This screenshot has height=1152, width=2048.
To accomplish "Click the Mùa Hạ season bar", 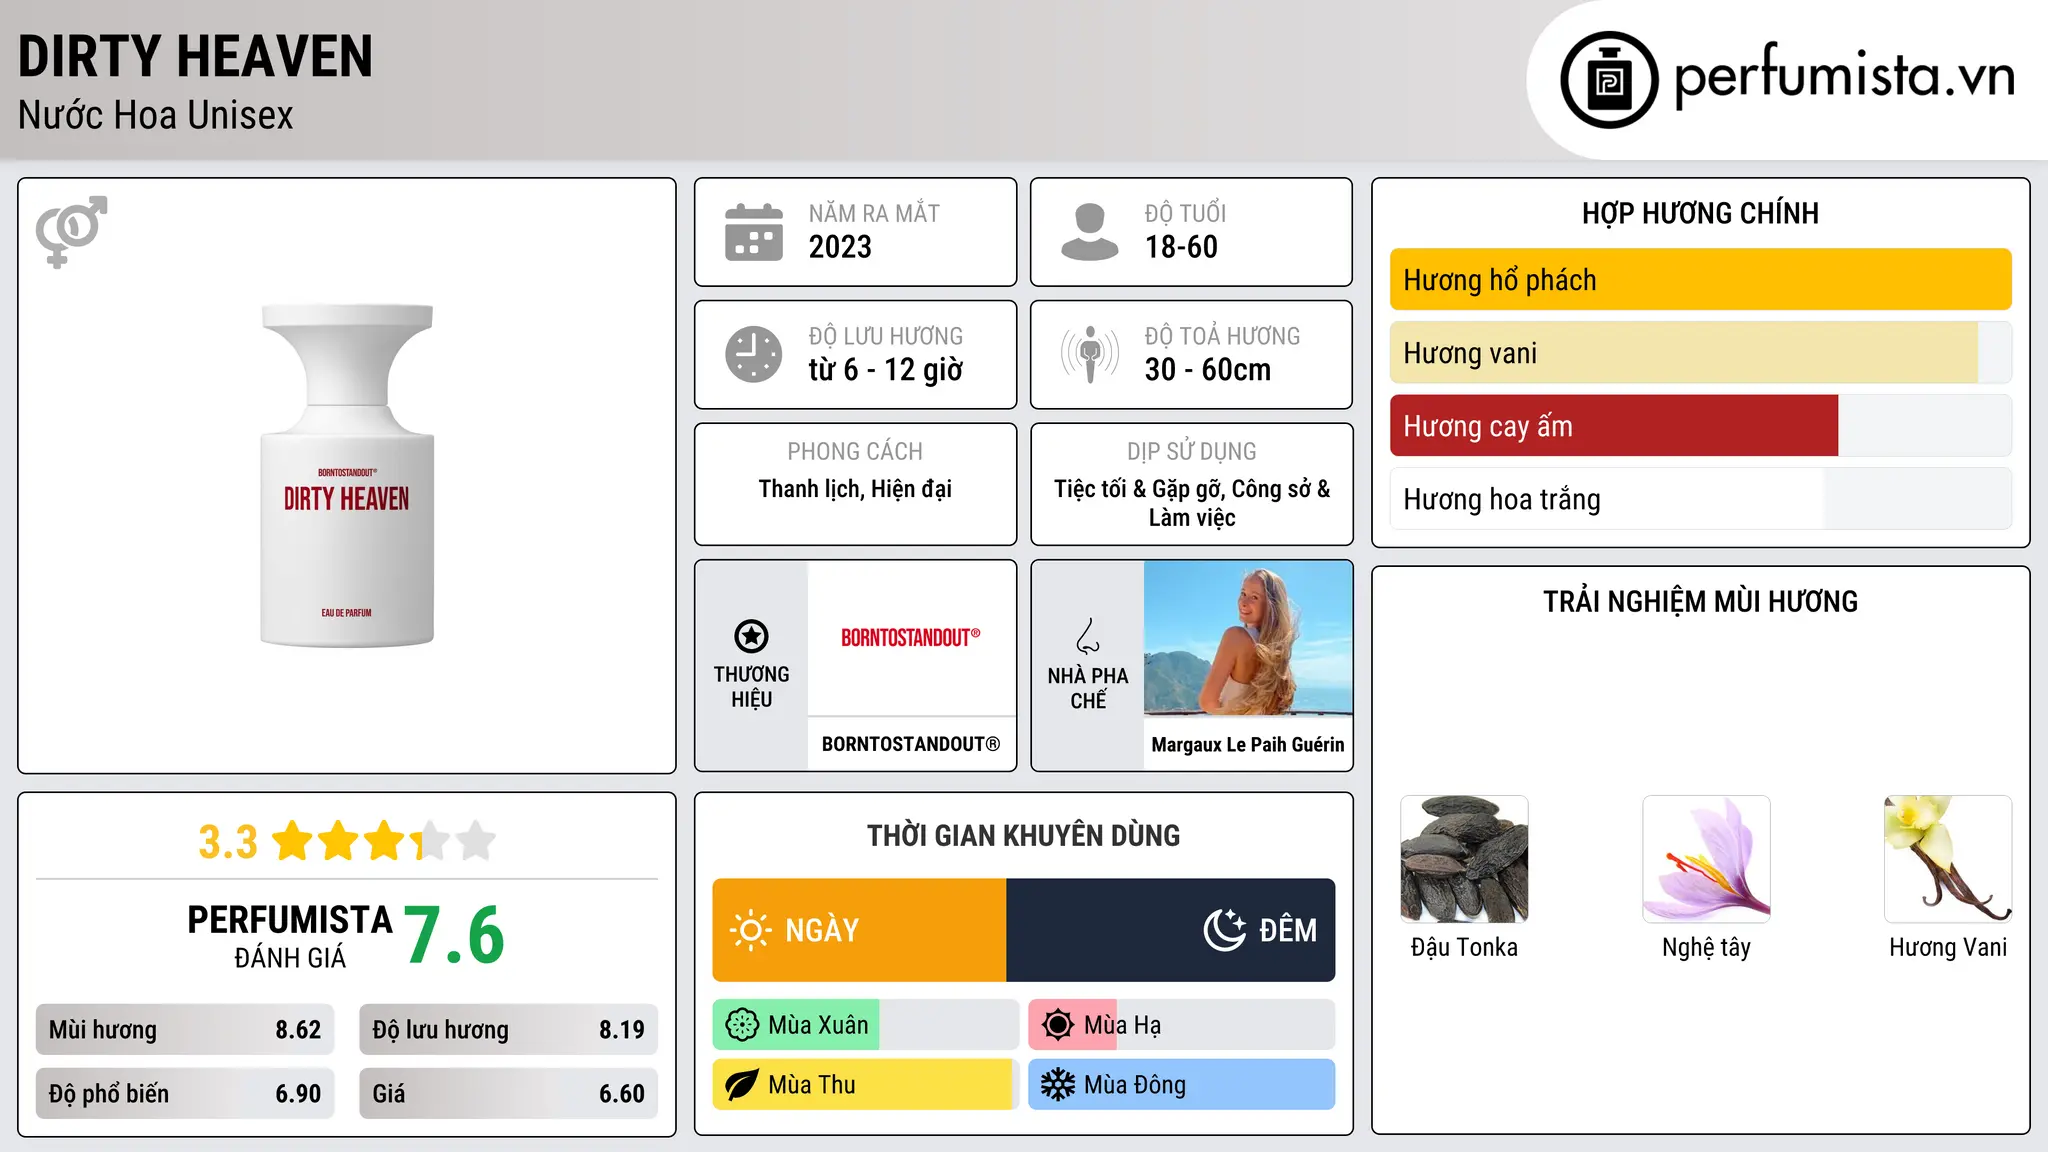I will coord(1182,1025).
